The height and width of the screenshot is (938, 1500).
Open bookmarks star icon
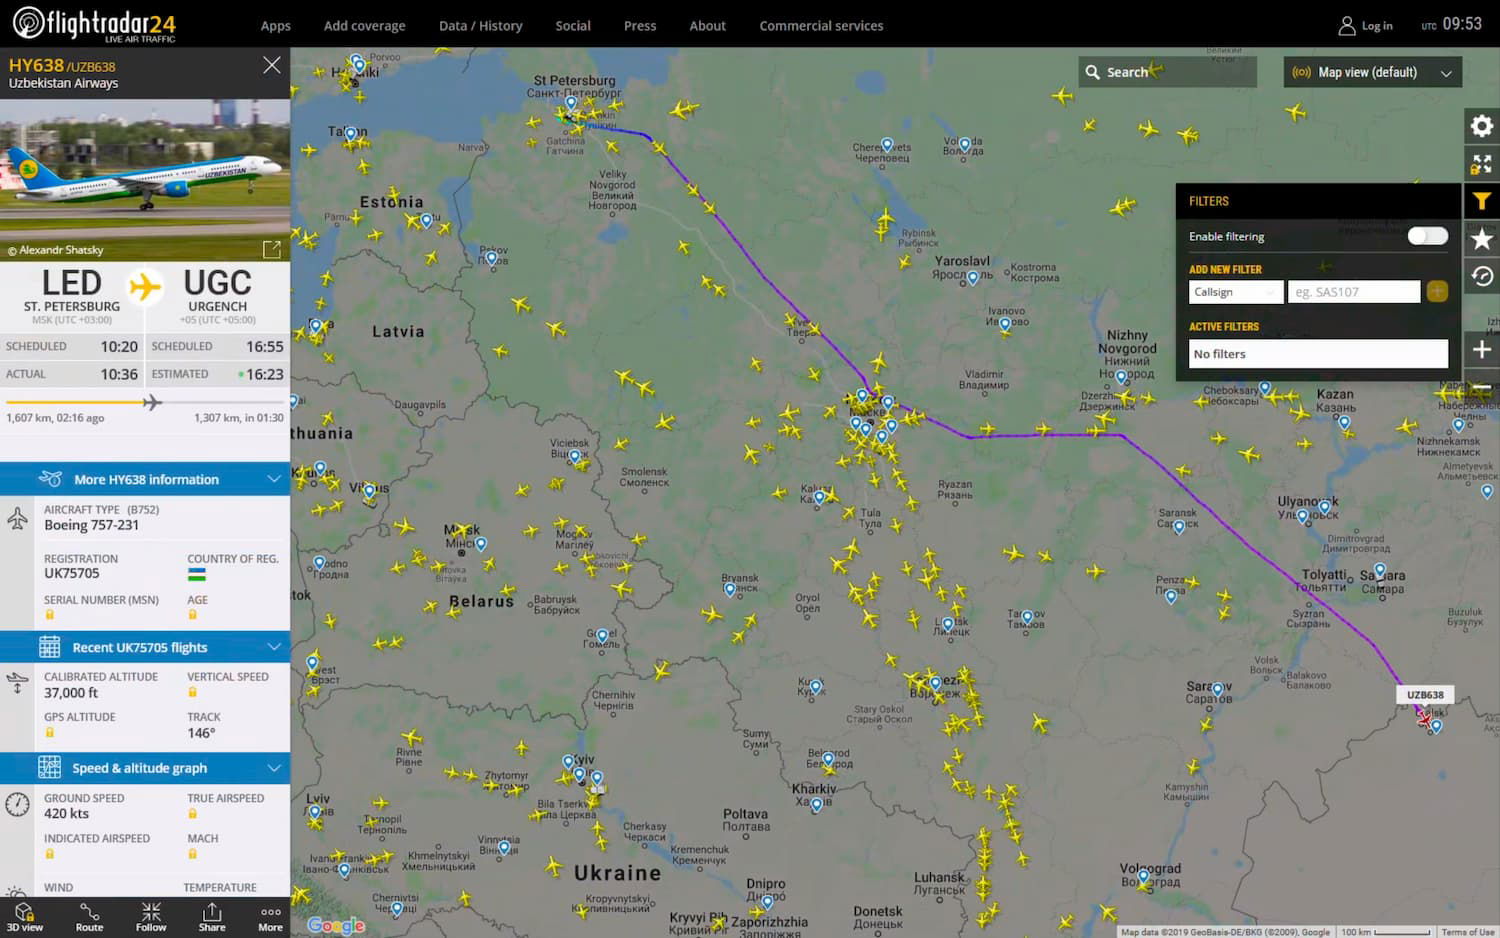point(1482,239)
